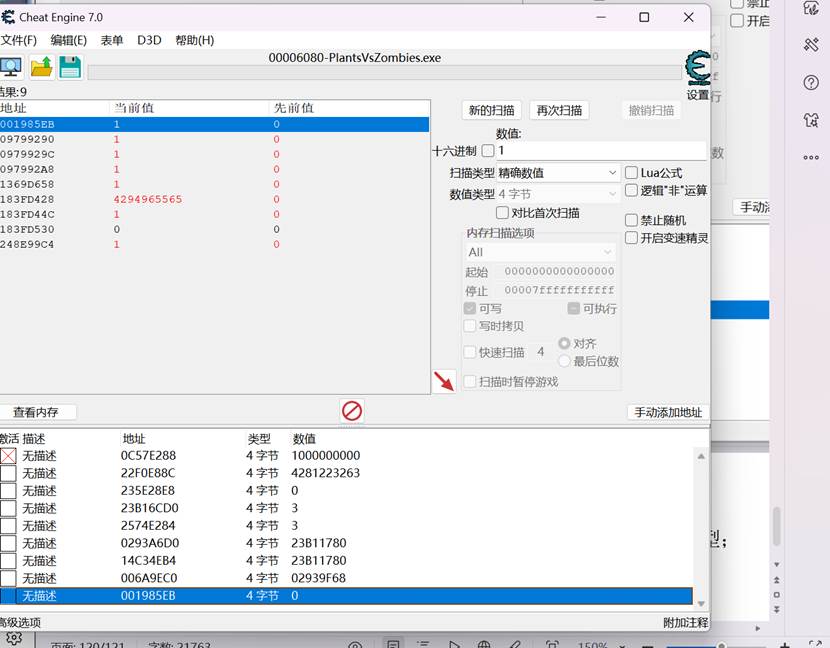
Task: Toggle the 快速扫描 checkbox
Action: 470,352
